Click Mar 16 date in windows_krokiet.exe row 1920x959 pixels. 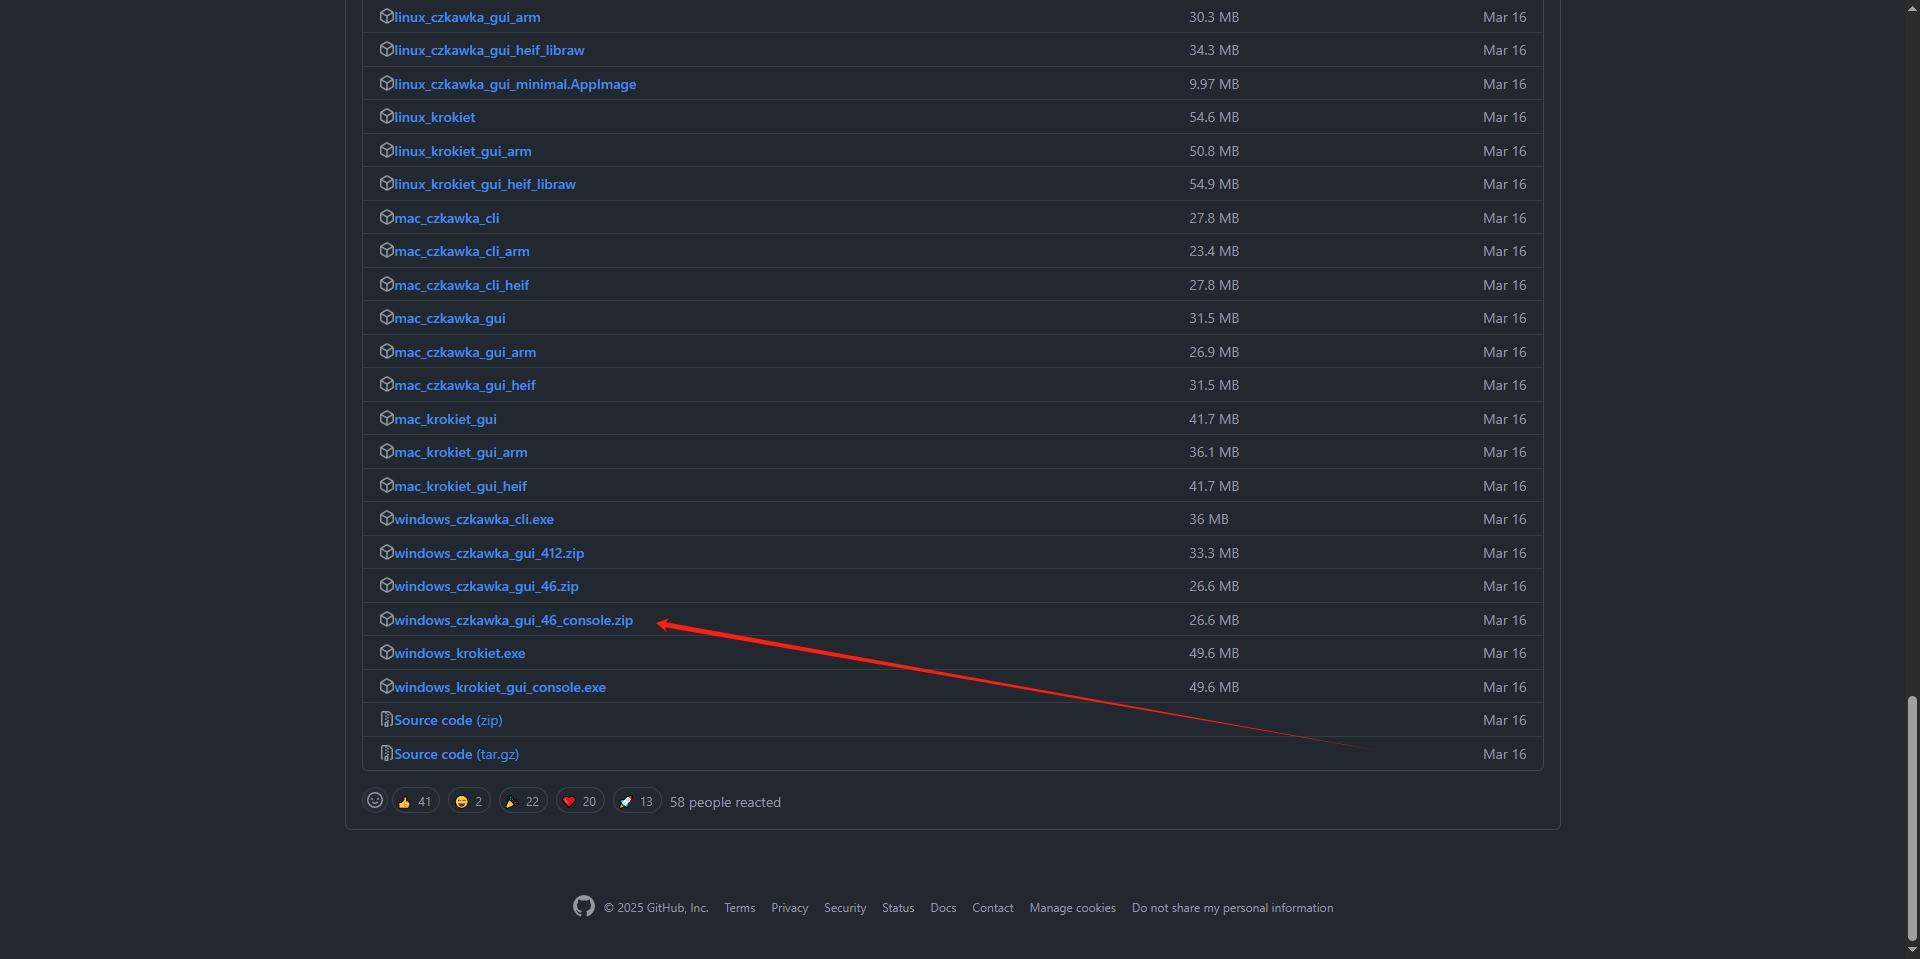[1505, 653]
